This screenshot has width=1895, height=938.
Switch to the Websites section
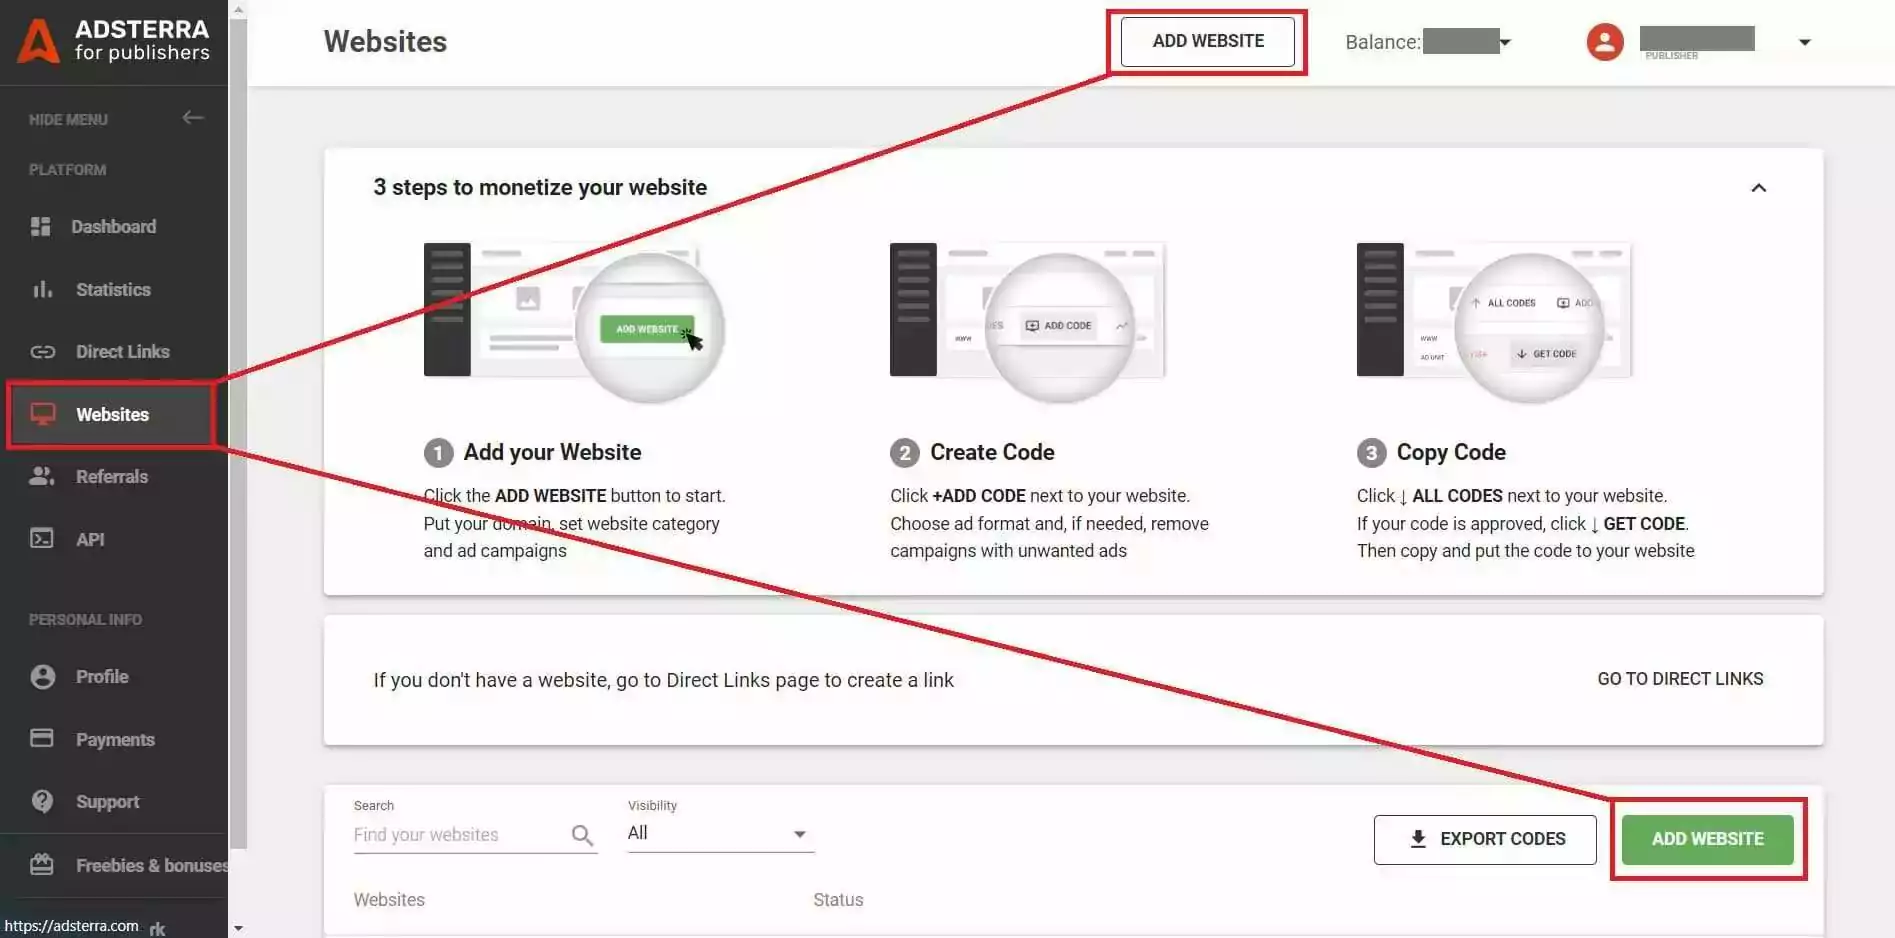[112, 414]
